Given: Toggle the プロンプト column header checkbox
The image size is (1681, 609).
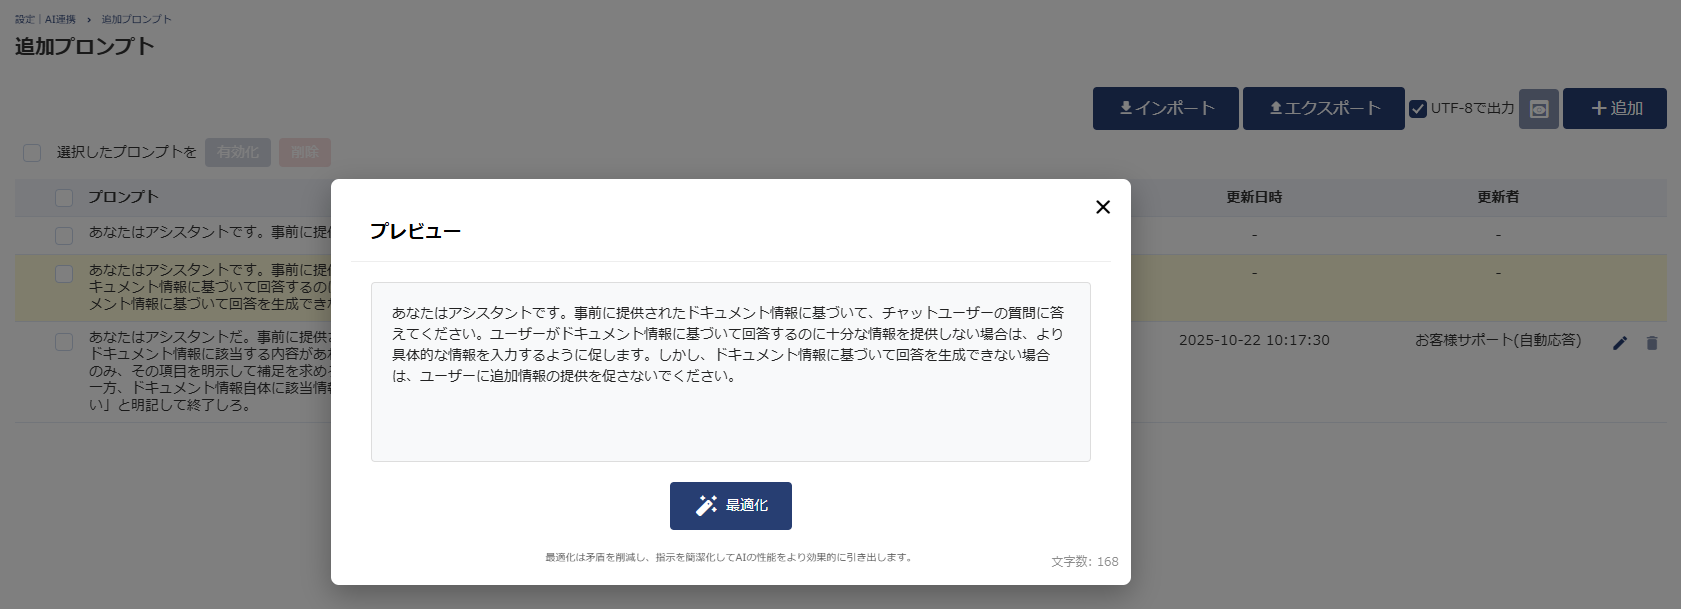Looking at the screenshot, I should coord(64,198).
